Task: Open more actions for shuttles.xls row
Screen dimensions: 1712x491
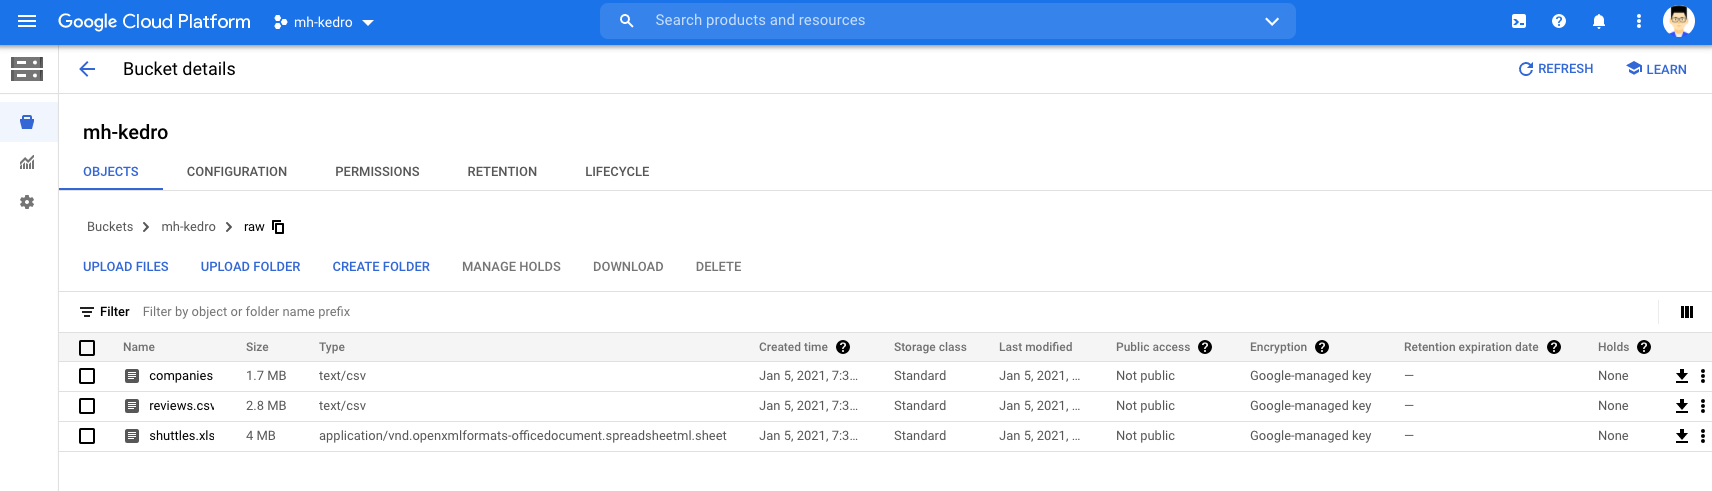Action: coord(1702,436)
